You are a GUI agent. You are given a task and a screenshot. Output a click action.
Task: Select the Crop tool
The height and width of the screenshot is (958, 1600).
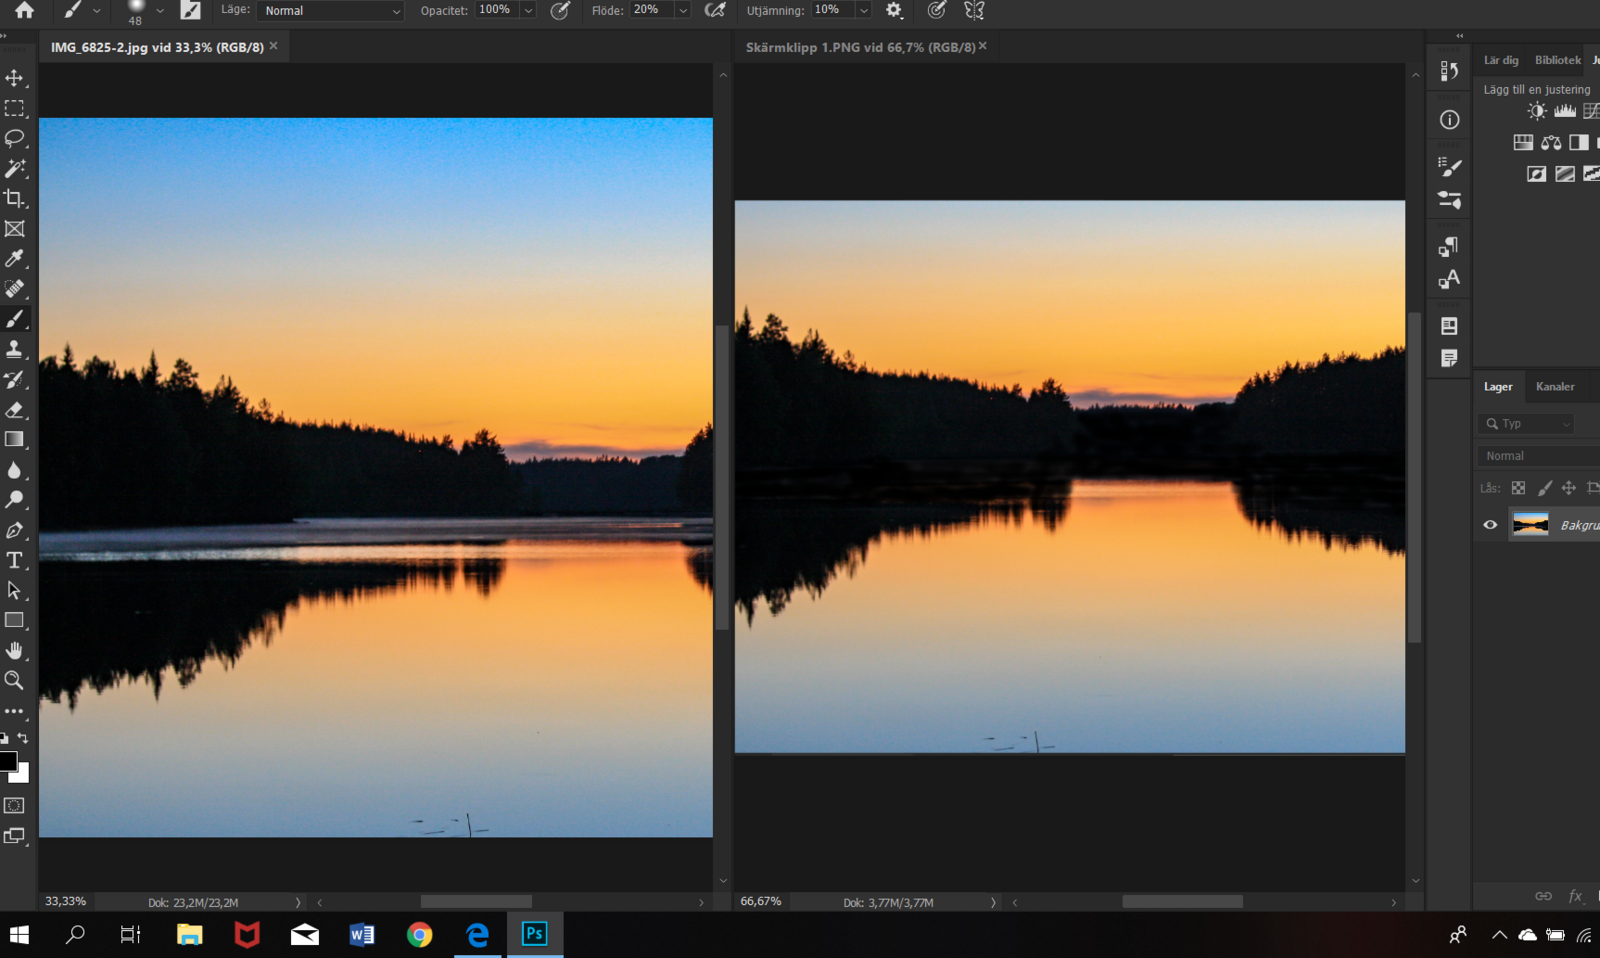(14, 198)
